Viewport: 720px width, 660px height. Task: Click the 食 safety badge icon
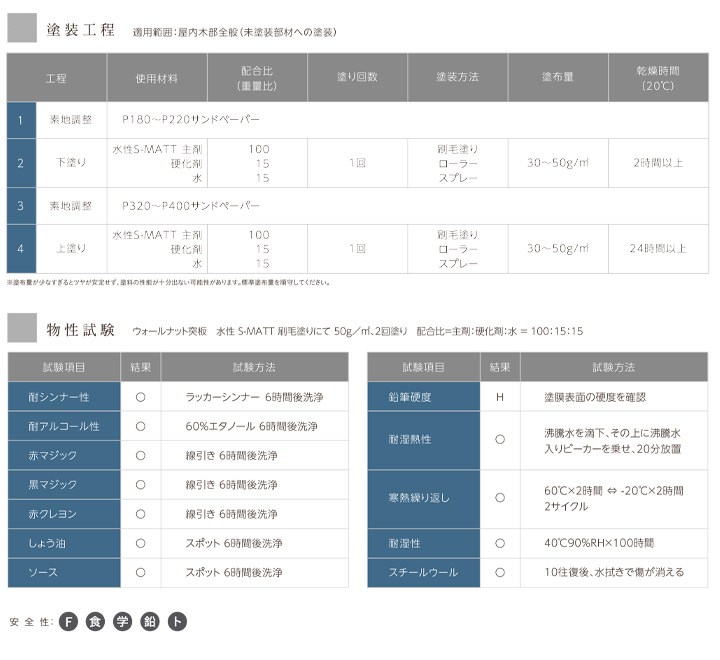95,621
